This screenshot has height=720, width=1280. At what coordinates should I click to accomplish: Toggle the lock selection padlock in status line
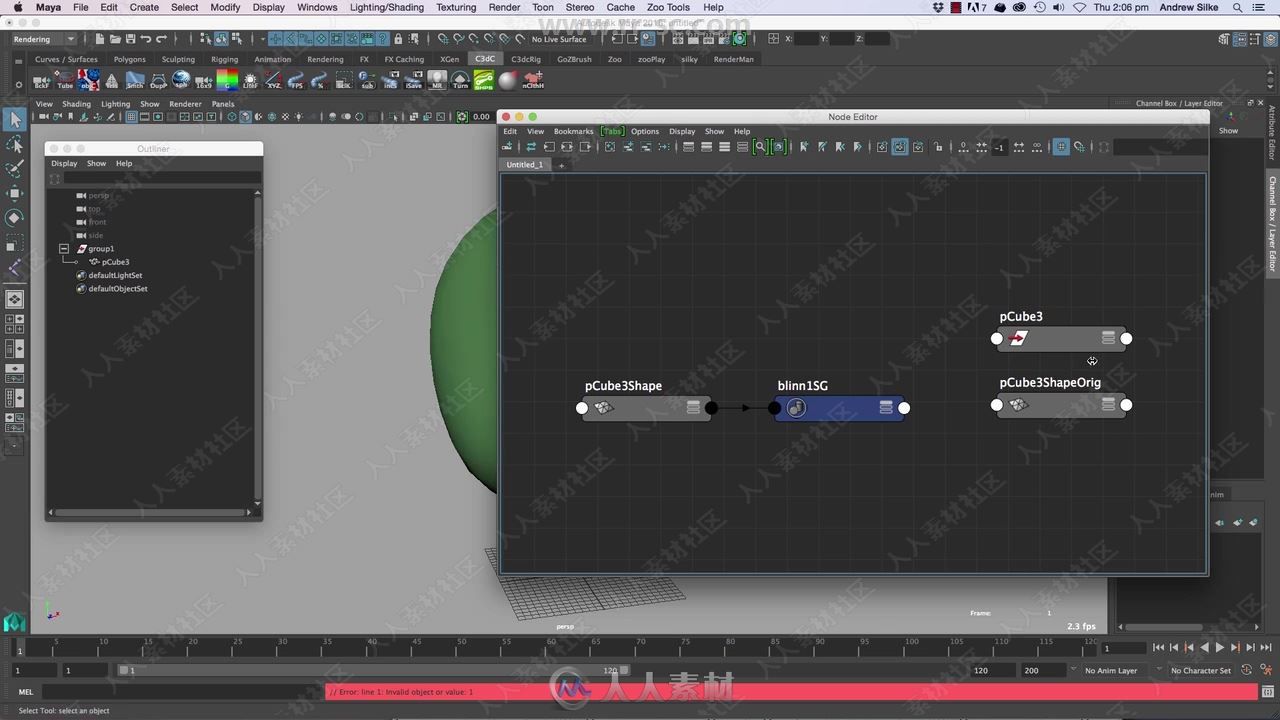pyautogui.click(x=398, y=39)
